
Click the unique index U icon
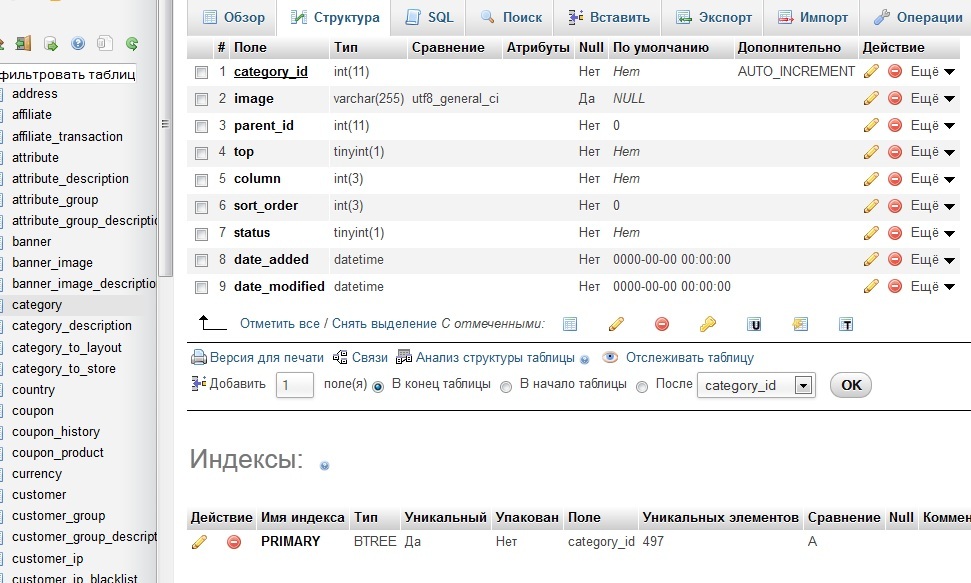(754, 324)
